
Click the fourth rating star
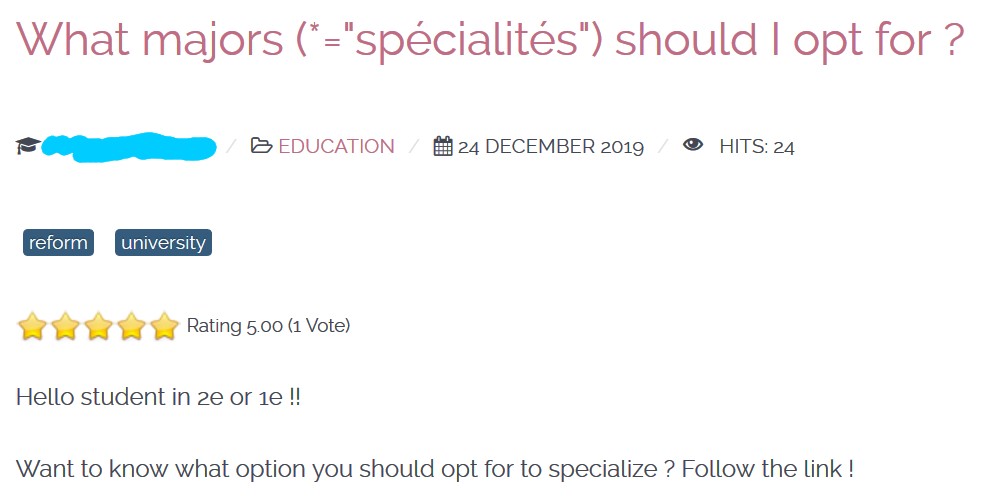131,326
